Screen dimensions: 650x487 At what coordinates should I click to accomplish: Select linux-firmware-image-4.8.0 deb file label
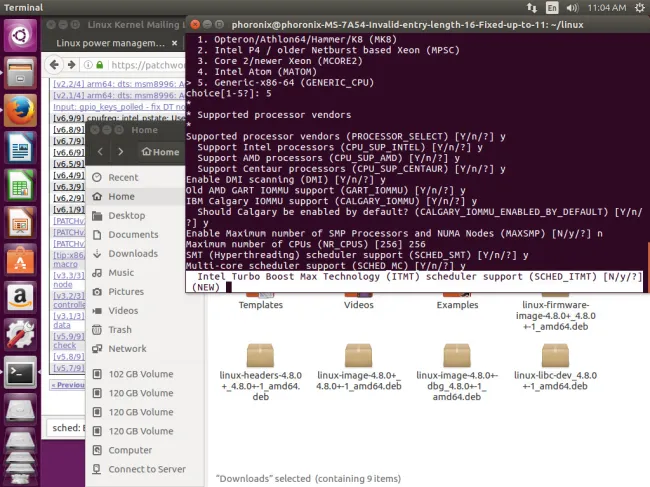555,315
